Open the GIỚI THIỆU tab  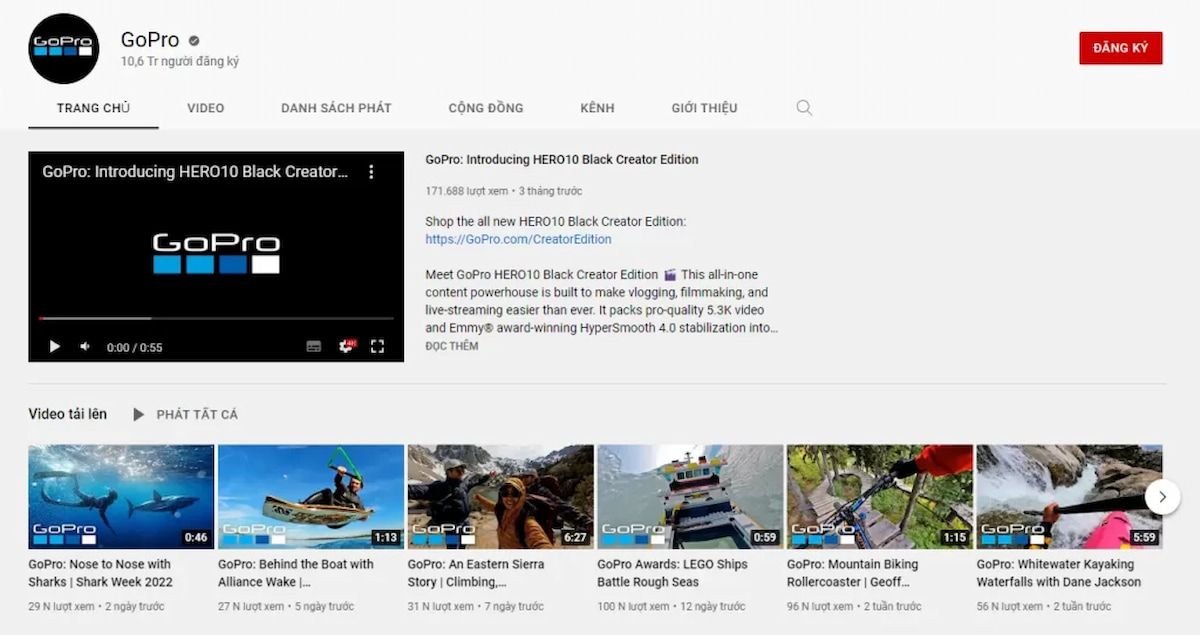tap(704, 108)
